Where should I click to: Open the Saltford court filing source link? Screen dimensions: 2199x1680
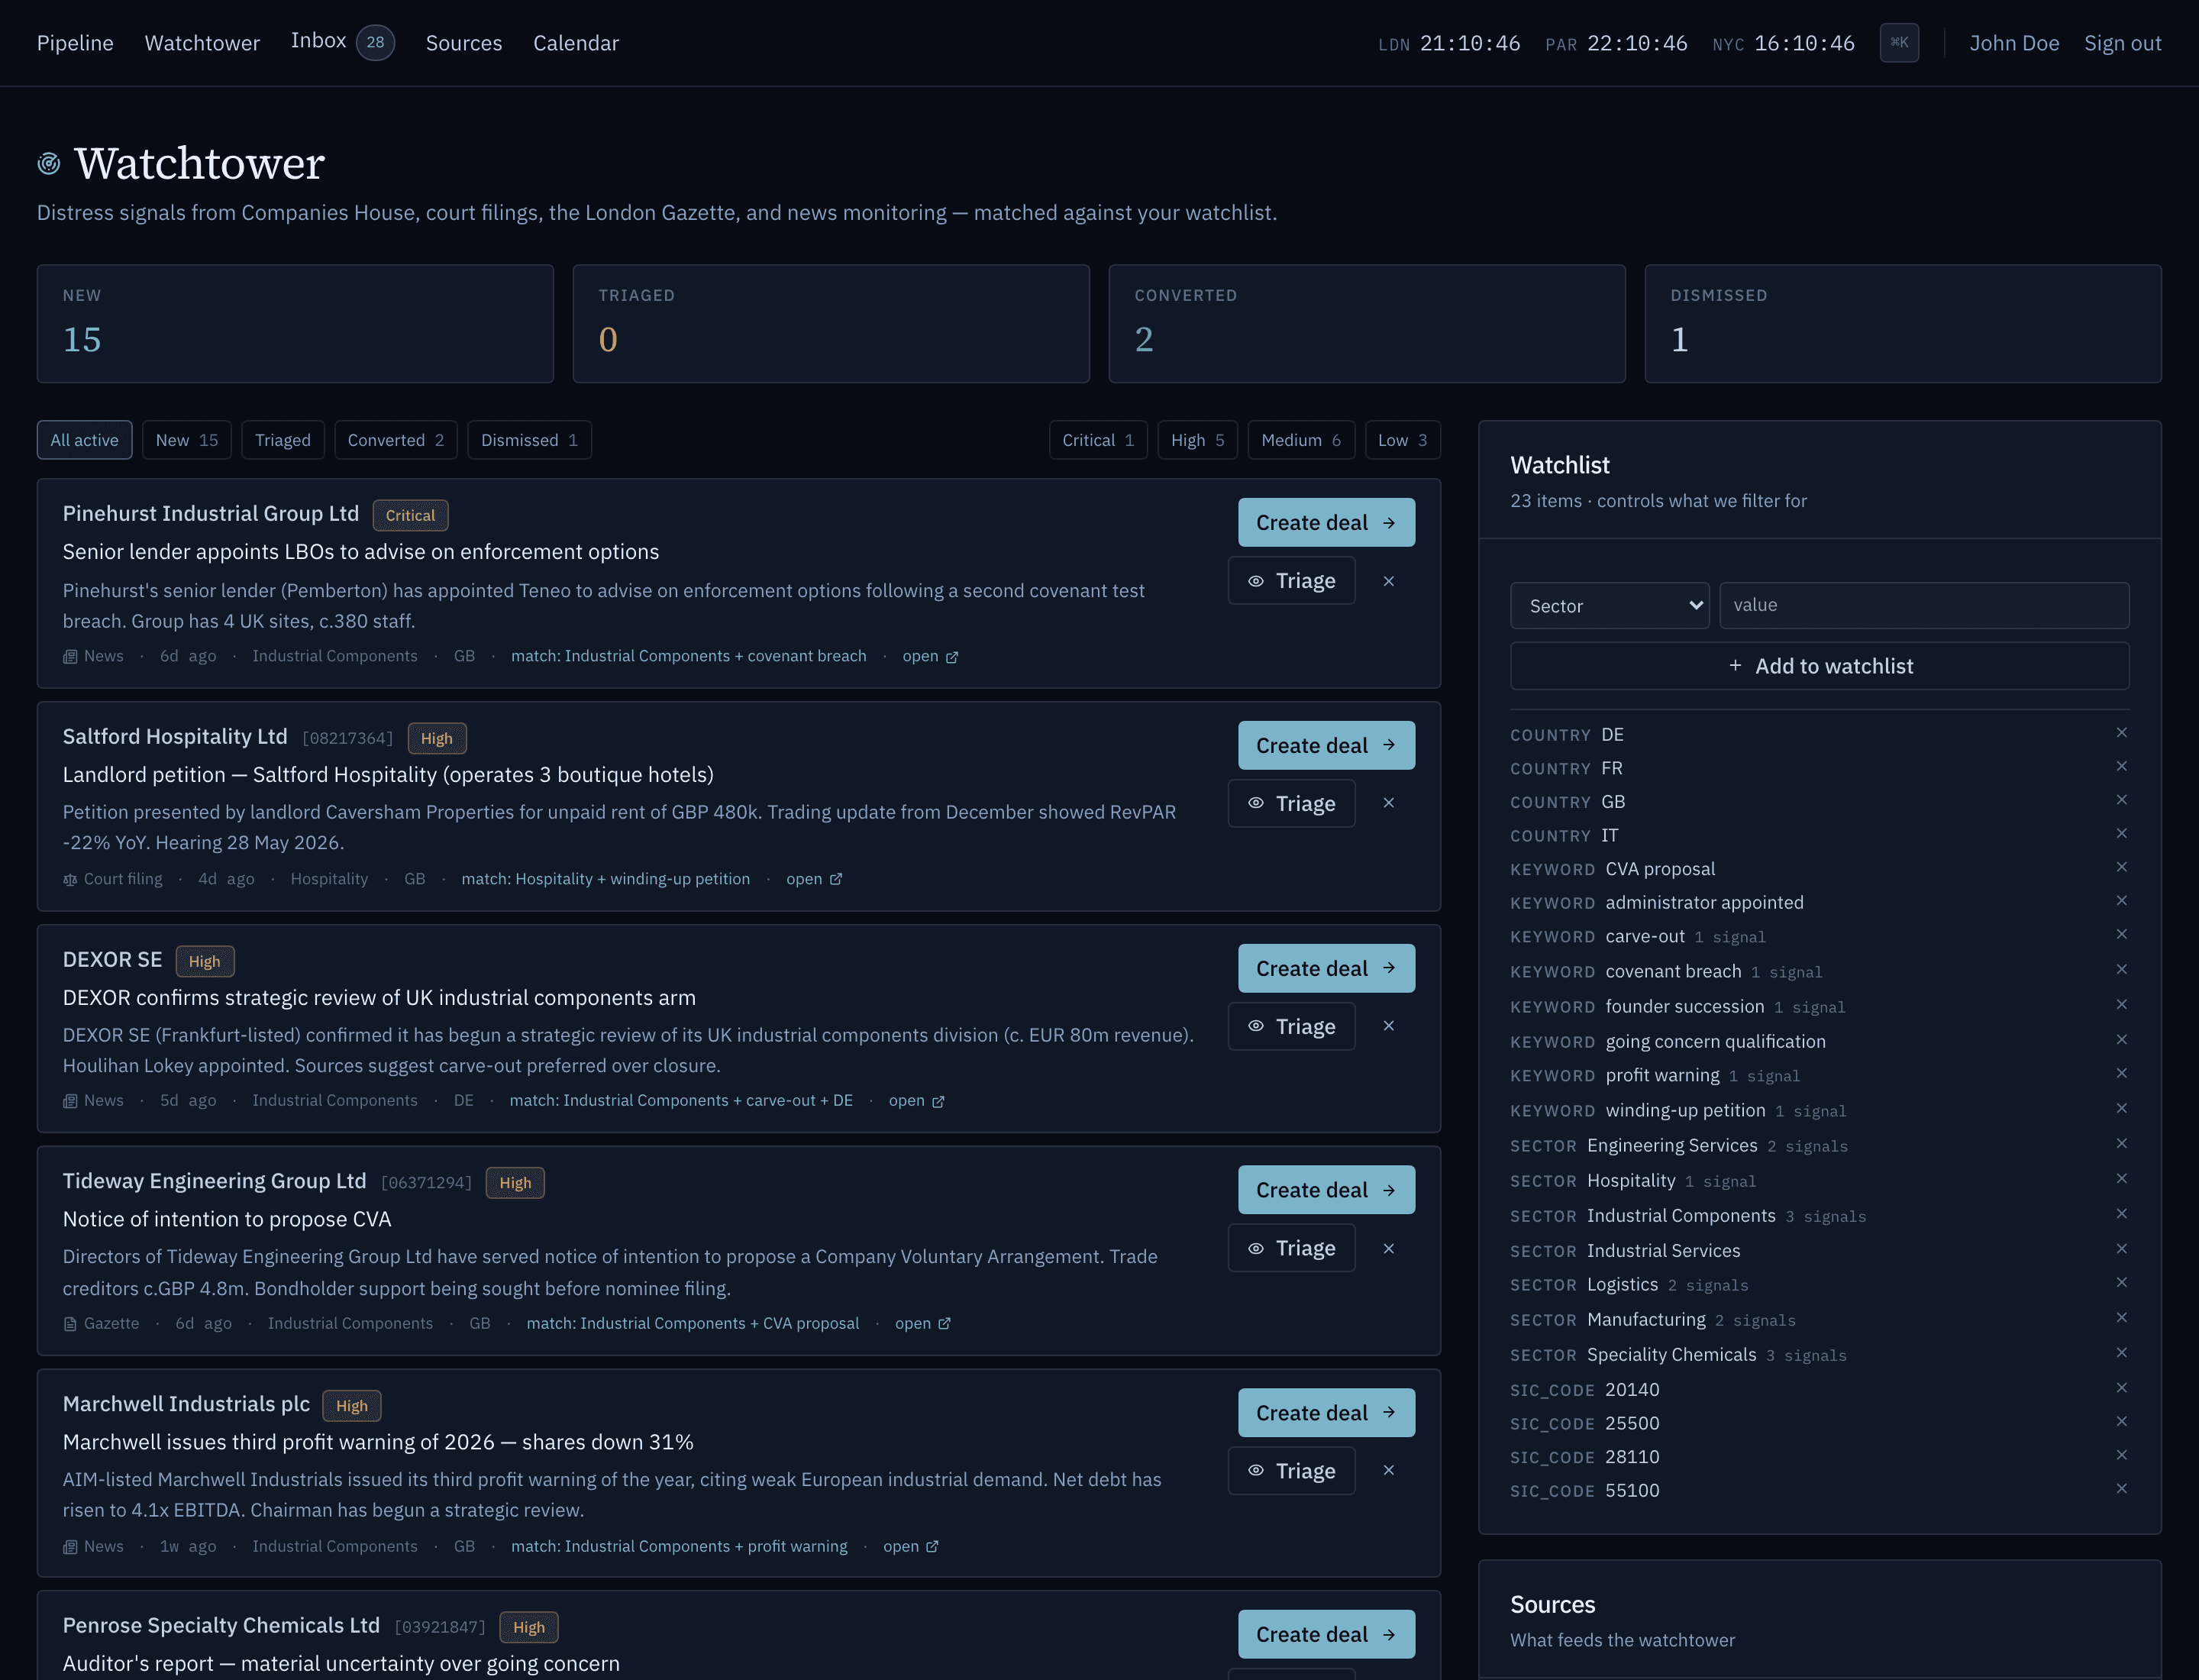[x=814, y=879]
